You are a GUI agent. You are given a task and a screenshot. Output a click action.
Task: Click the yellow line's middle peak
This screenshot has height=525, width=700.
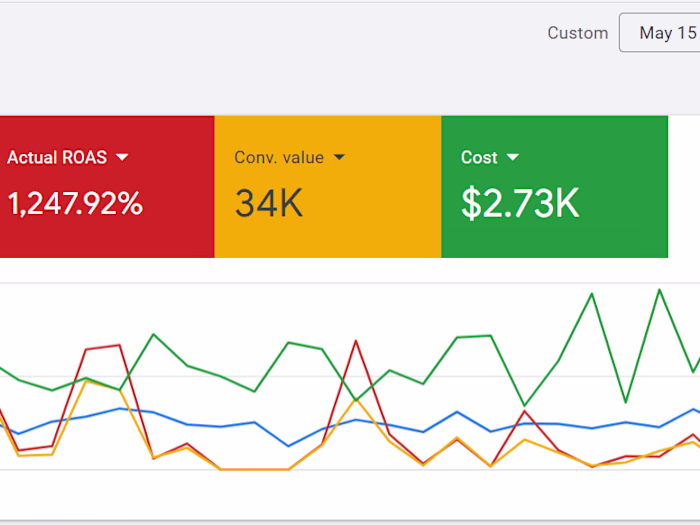pyautogui.click(x=355, y=400)
